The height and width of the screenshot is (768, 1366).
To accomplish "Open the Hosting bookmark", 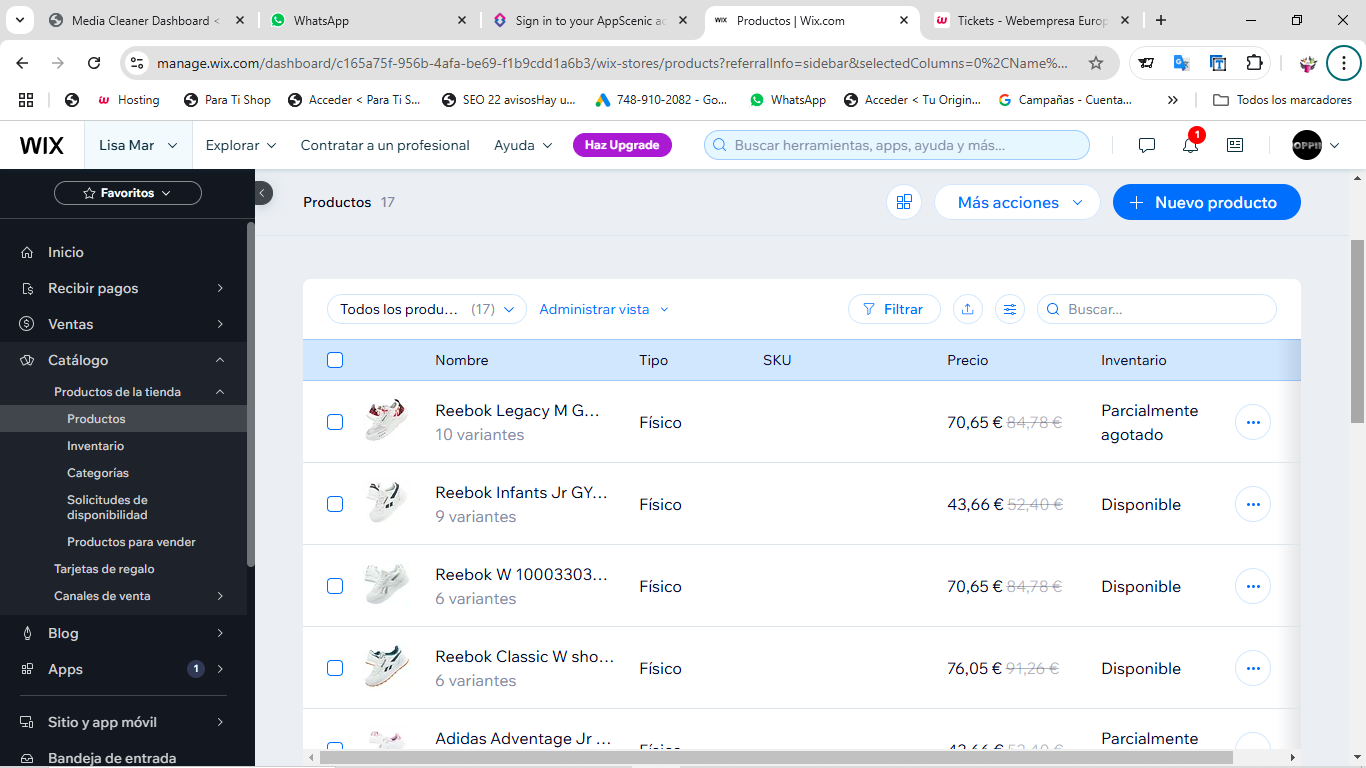I will coord(128,100).
